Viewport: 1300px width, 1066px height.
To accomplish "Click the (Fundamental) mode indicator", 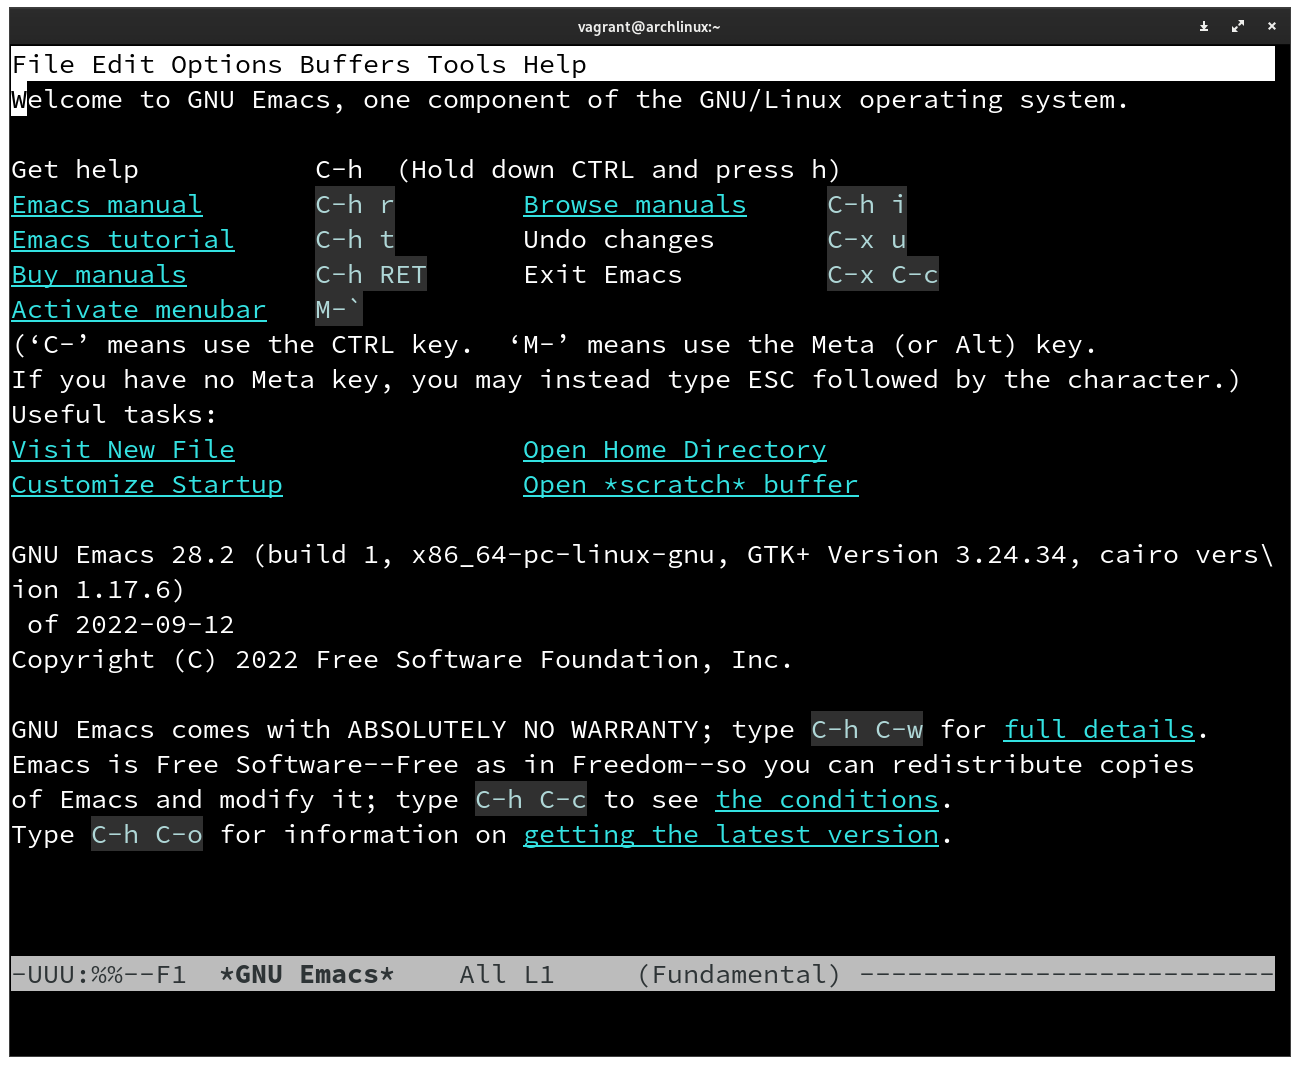I will (x=739, y=975).
